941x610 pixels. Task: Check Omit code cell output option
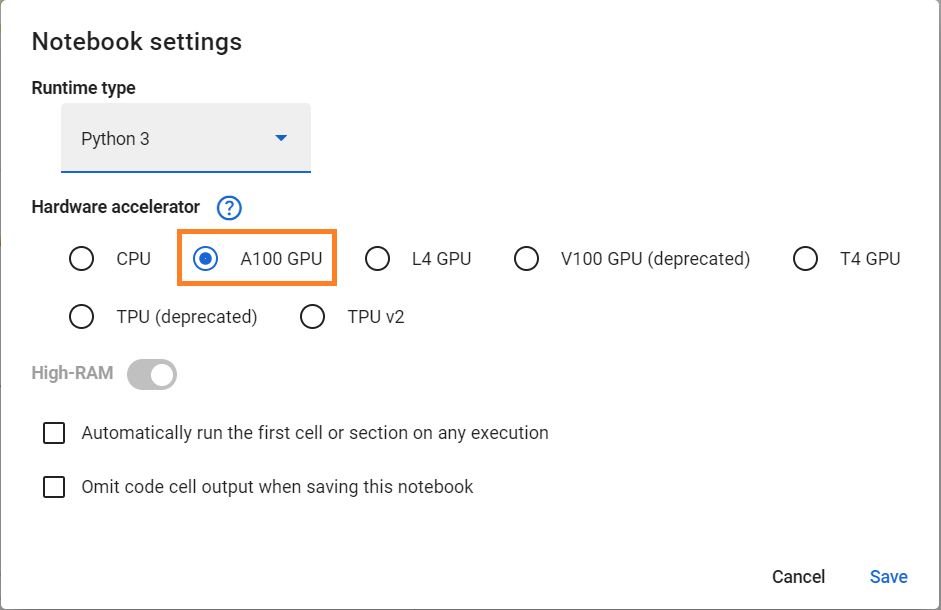click(x=54, y=487)
